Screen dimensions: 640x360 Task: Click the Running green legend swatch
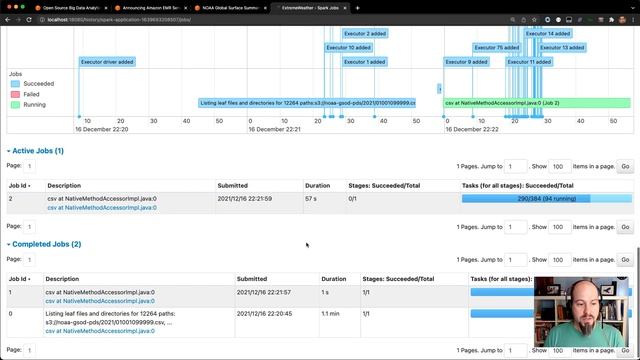(15, 105)
